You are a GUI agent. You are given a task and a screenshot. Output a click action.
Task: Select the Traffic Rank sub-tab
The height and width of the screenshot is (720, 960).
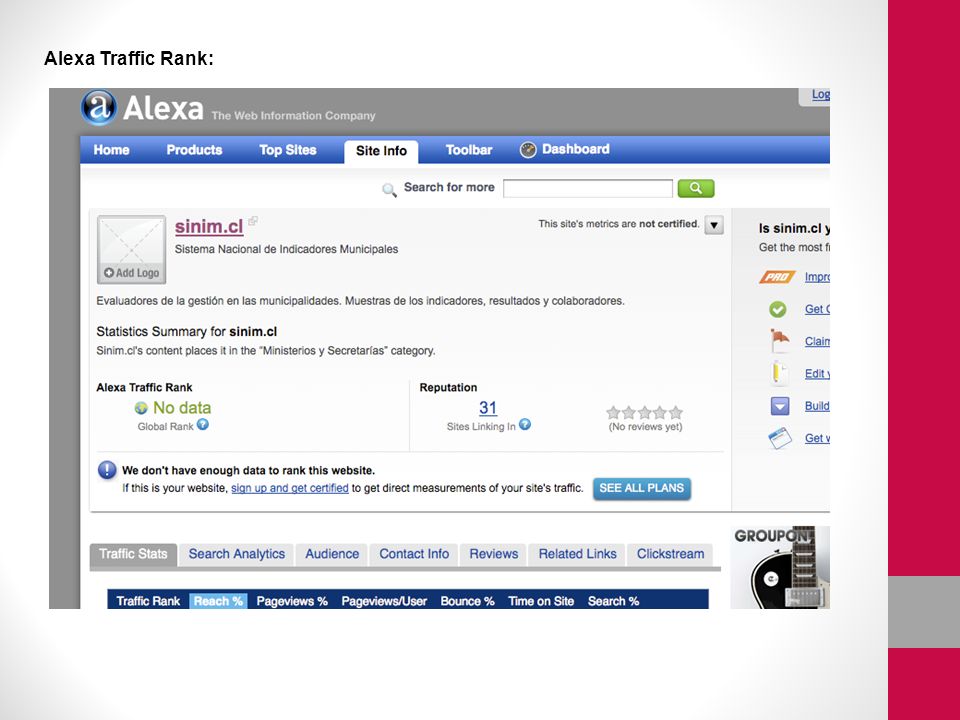pyautogui.click(x=148, y=601)
